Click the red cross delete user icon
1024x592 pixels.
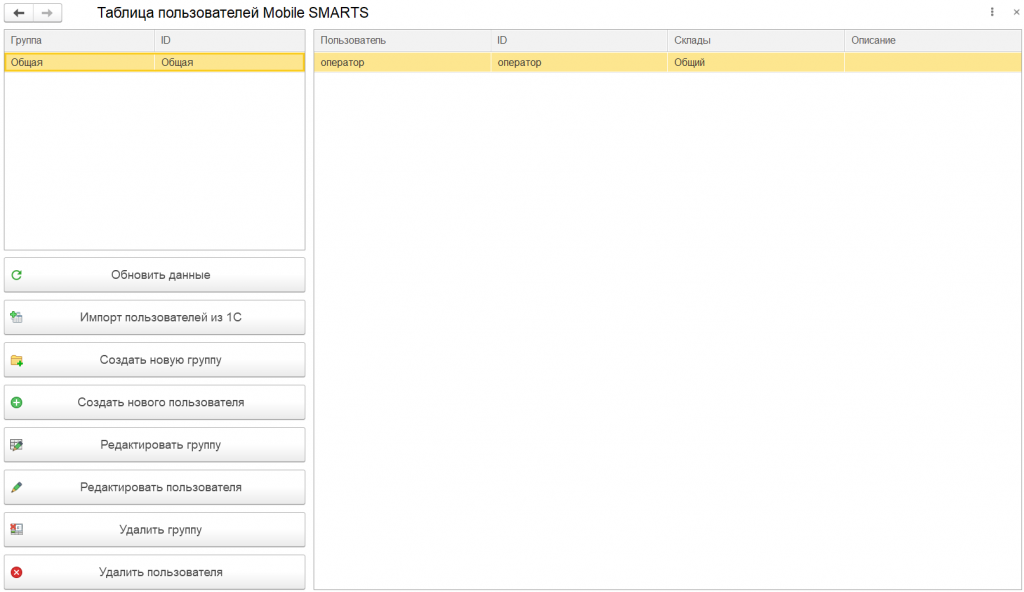pos(17,572)
